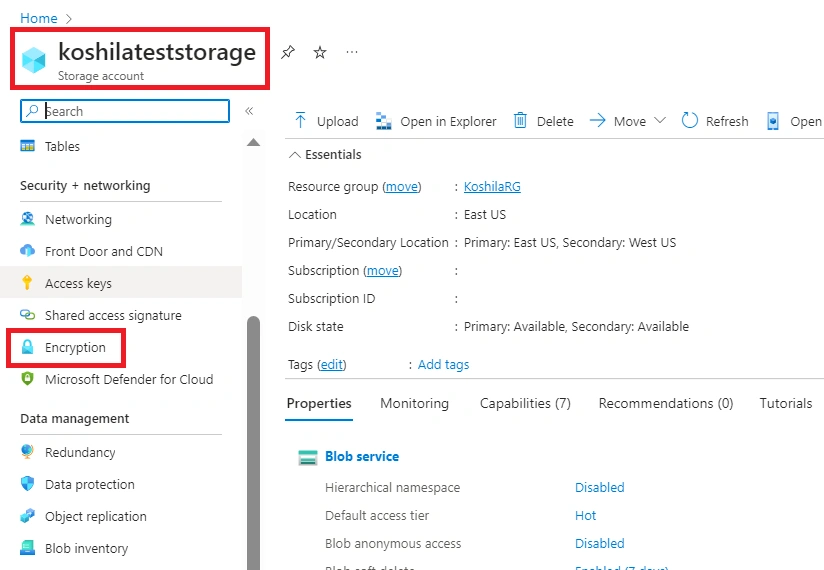This screenshot has height=570, width=824.
Task: Click the storage account cube icon
Action: tap(34, 59)
